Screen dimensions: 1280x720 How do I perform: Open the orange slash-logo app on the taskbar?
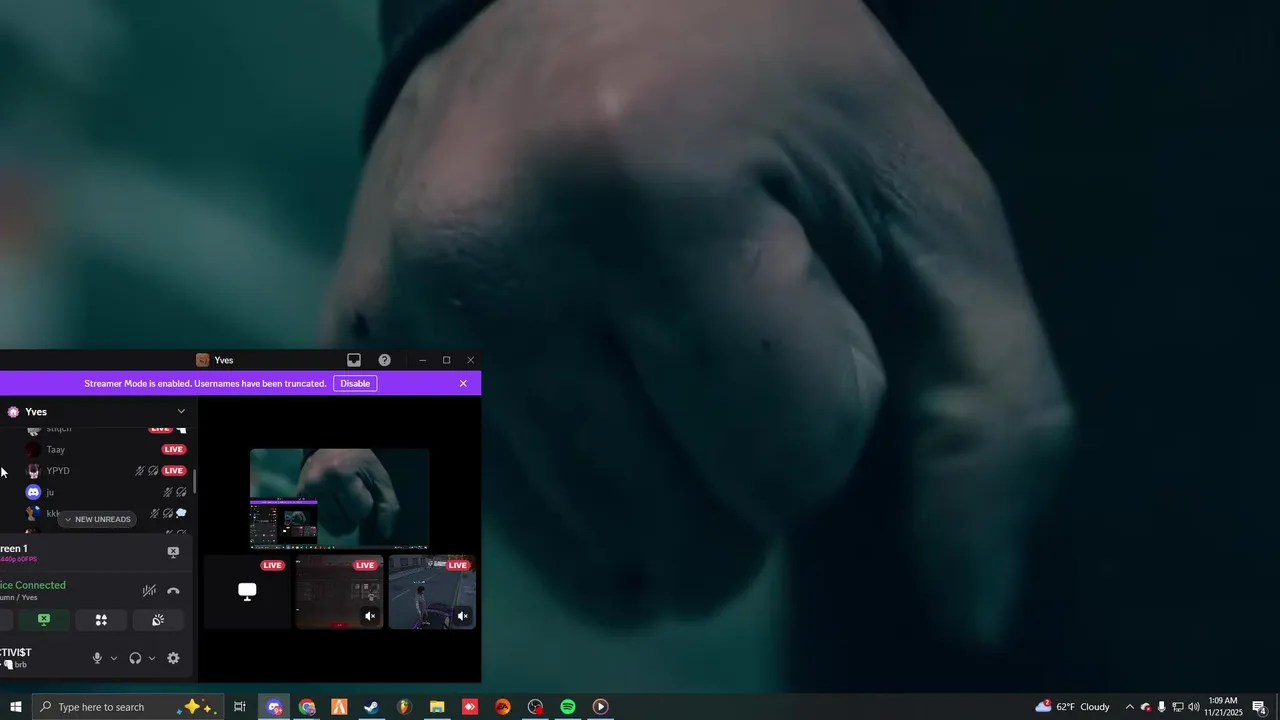tap(339, 707)
